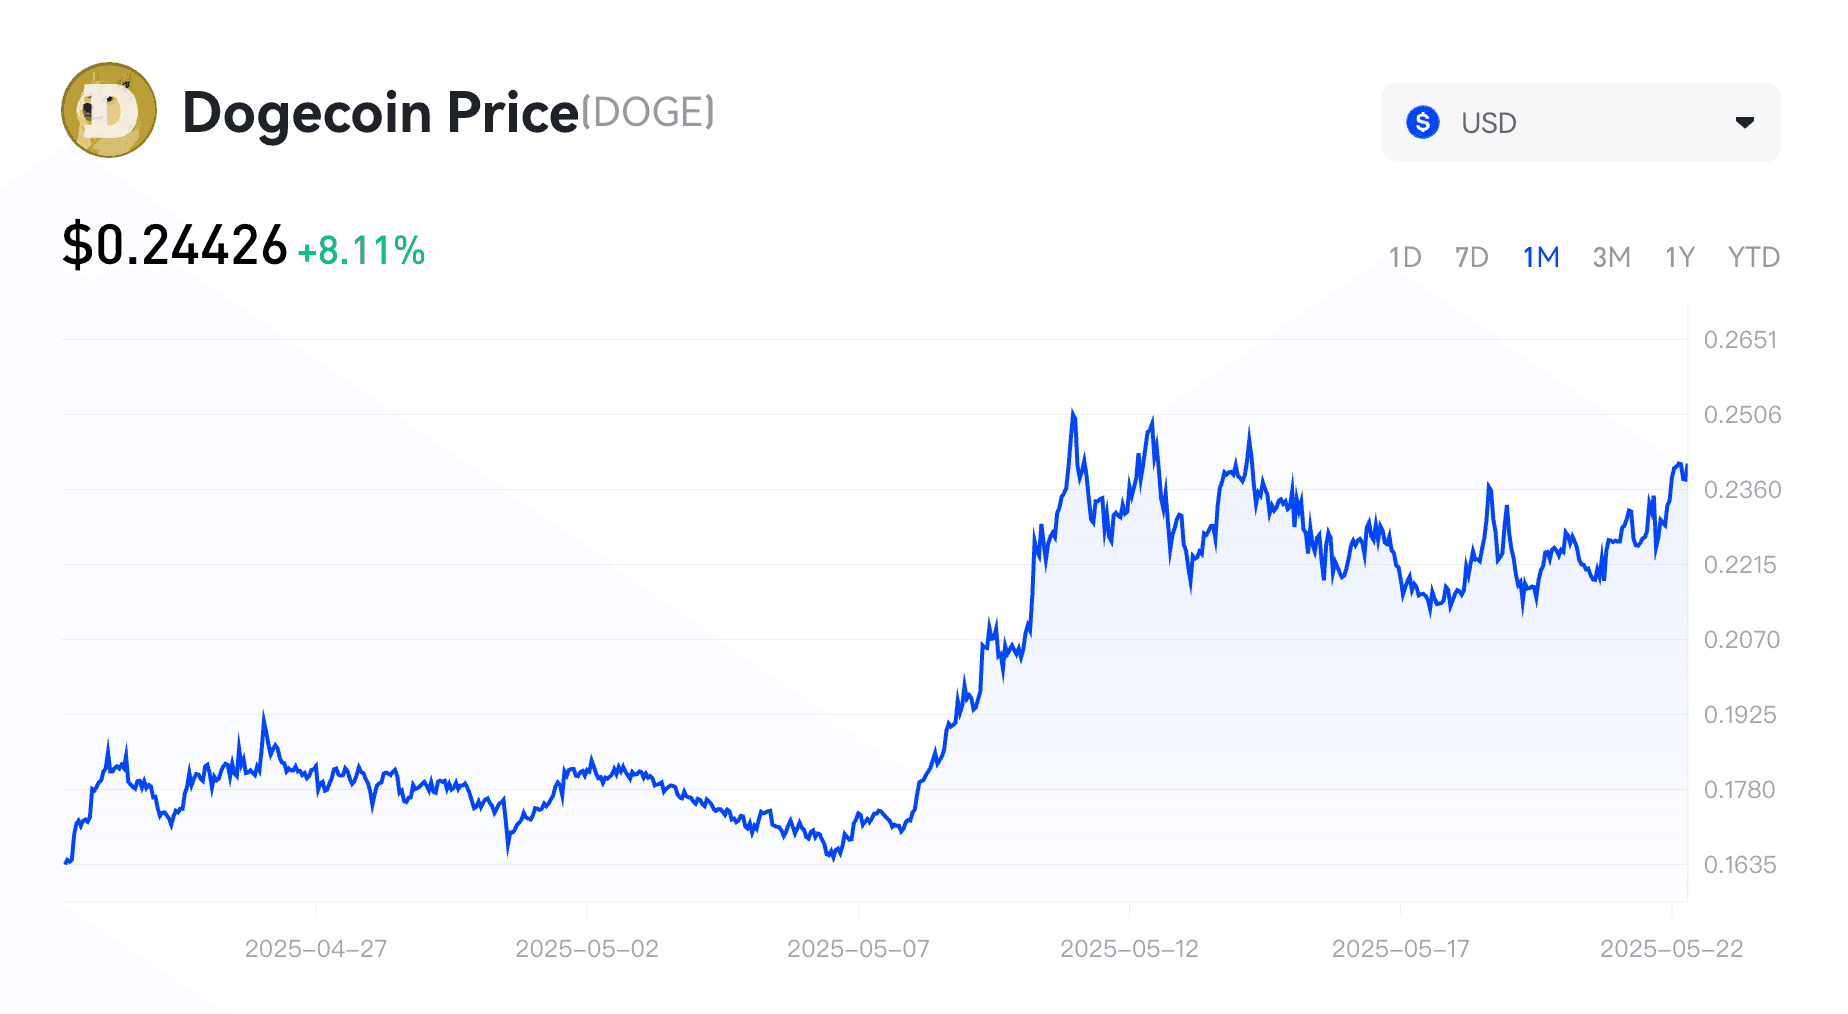Click the Dogecoin Price heading
The width and height of the screenshot is (1848, 1014).
pyautogui.click(x=381, y=112)
